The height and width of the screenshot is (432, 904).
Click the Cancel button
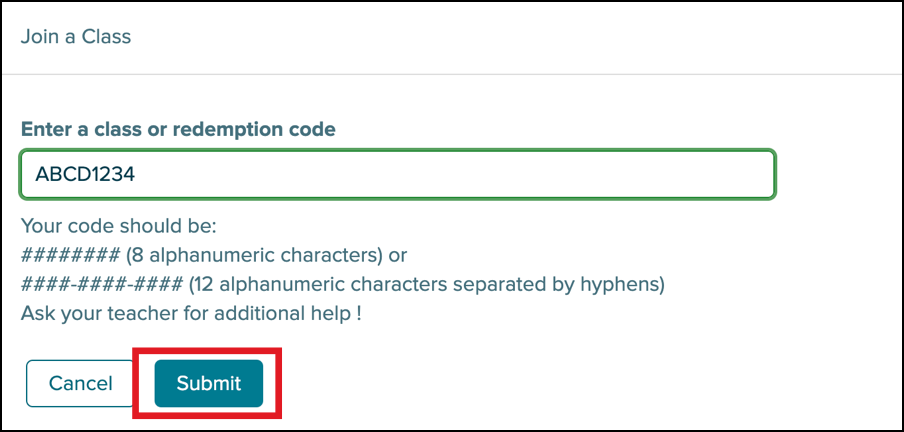(x=81, y=383)
